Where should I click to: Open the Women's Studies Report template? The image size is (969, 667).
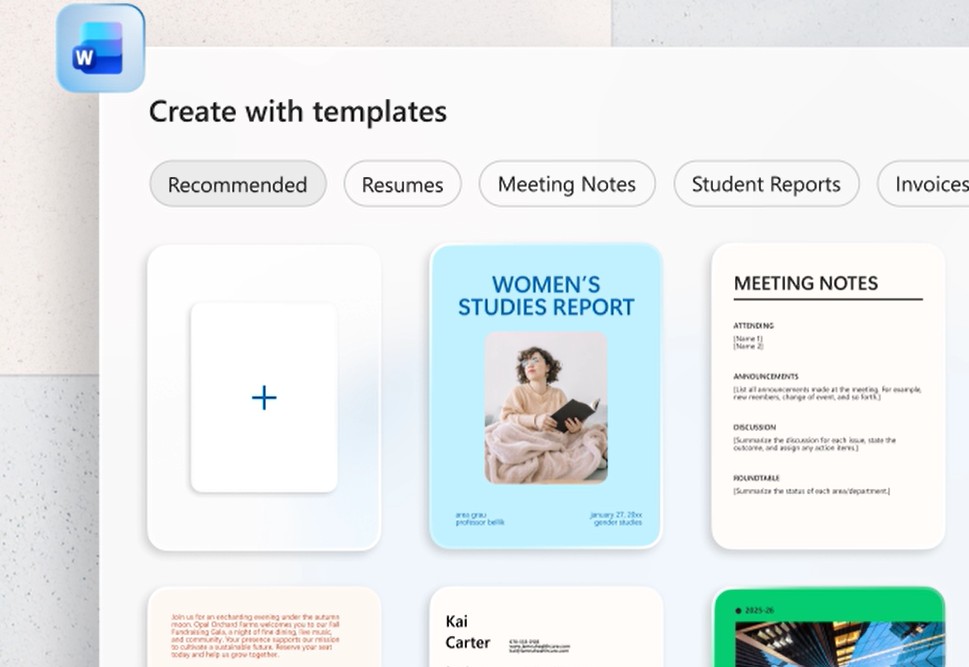546,396
